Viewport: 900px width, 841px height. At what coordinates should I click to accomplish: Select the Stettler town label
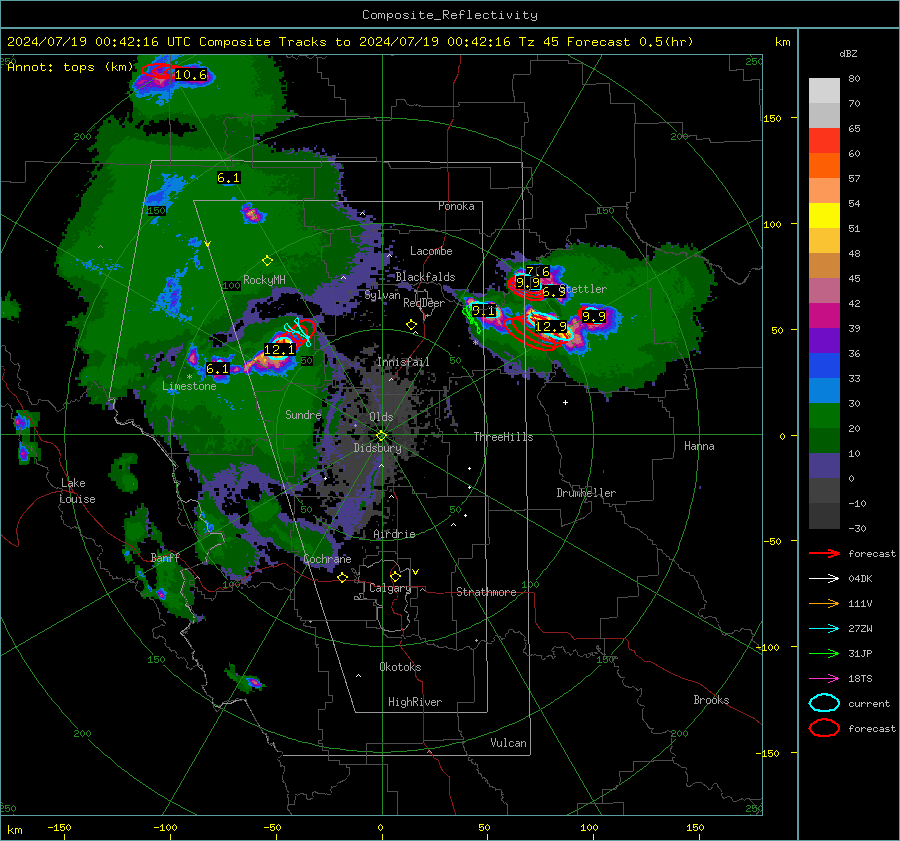[583, 289]
